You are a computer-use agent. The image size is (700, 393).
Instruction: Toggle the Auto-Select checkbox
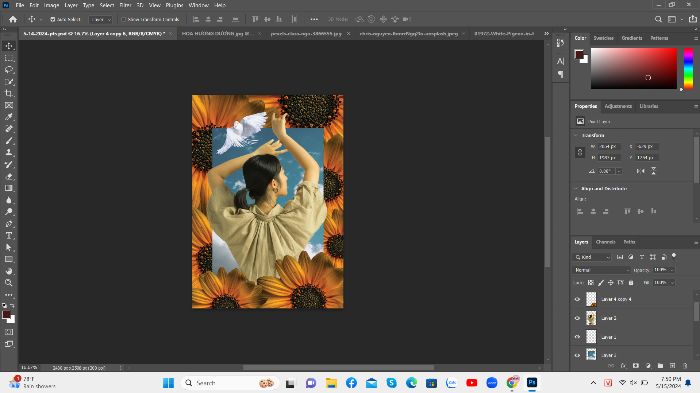point(53,20)
